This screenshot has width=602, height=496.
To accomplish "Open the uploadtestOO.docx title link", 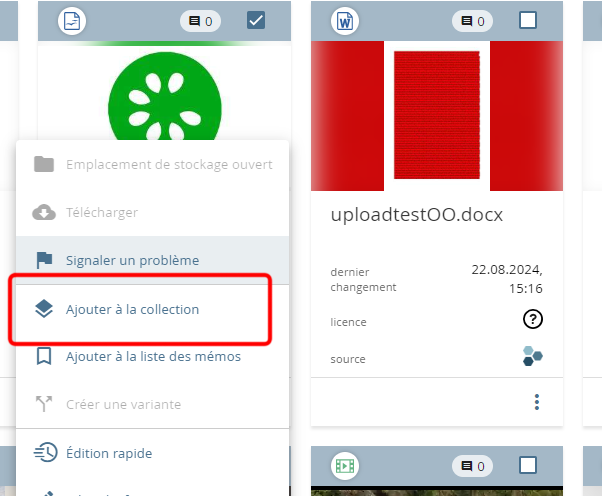I will coord(417,215).
